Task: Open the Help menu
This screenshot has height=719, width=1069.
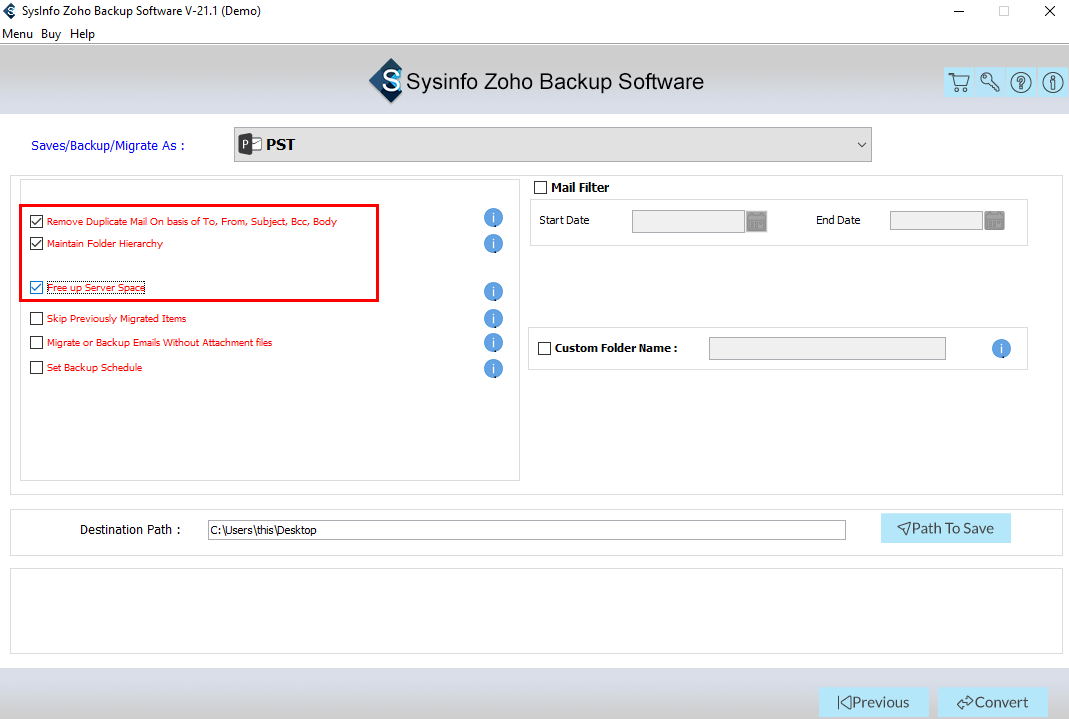Action: coord(82,34)
